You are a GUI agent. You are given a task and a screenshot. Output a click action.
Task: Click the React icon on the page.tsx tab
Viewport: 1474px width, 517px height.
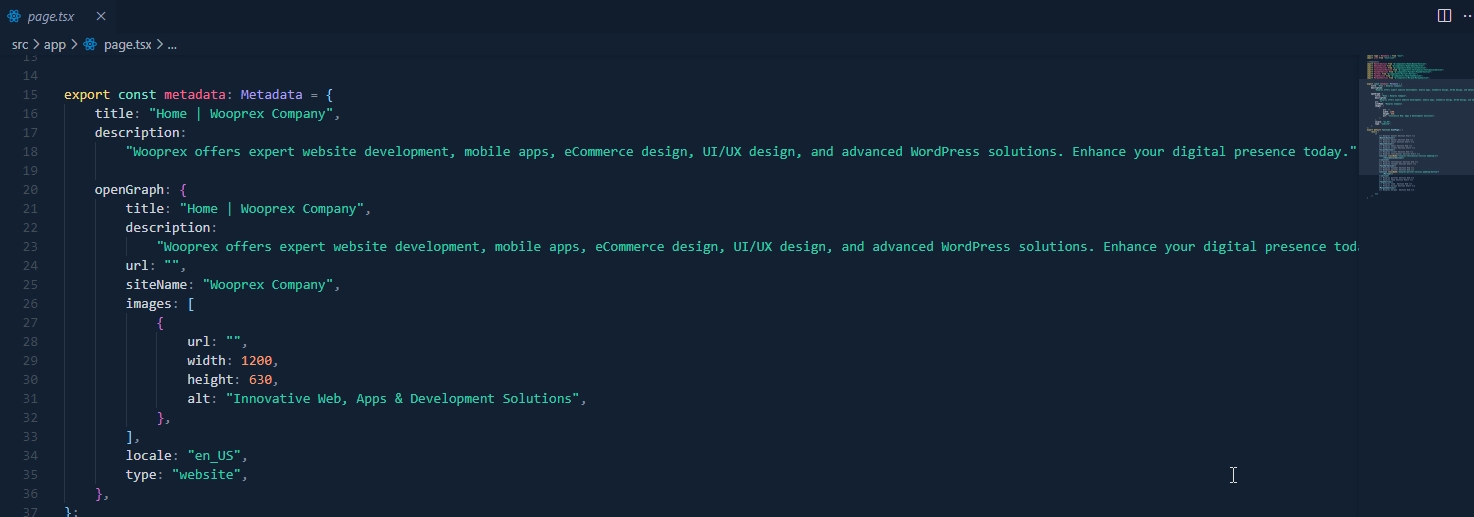pyautogui.click(x=14, y=16)
